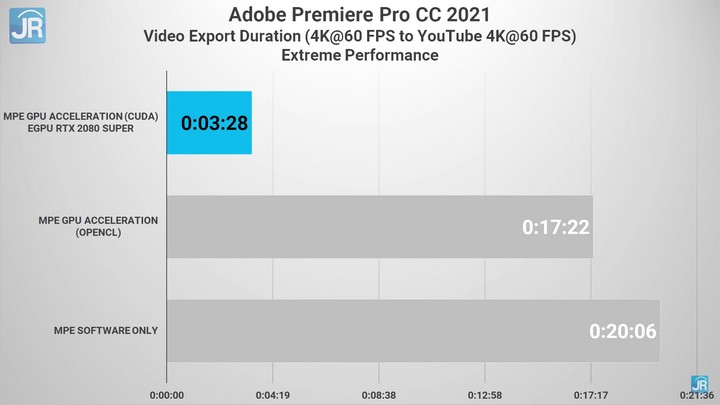
Task: Click the 0:03:28 data label
Action: point(214,124)
